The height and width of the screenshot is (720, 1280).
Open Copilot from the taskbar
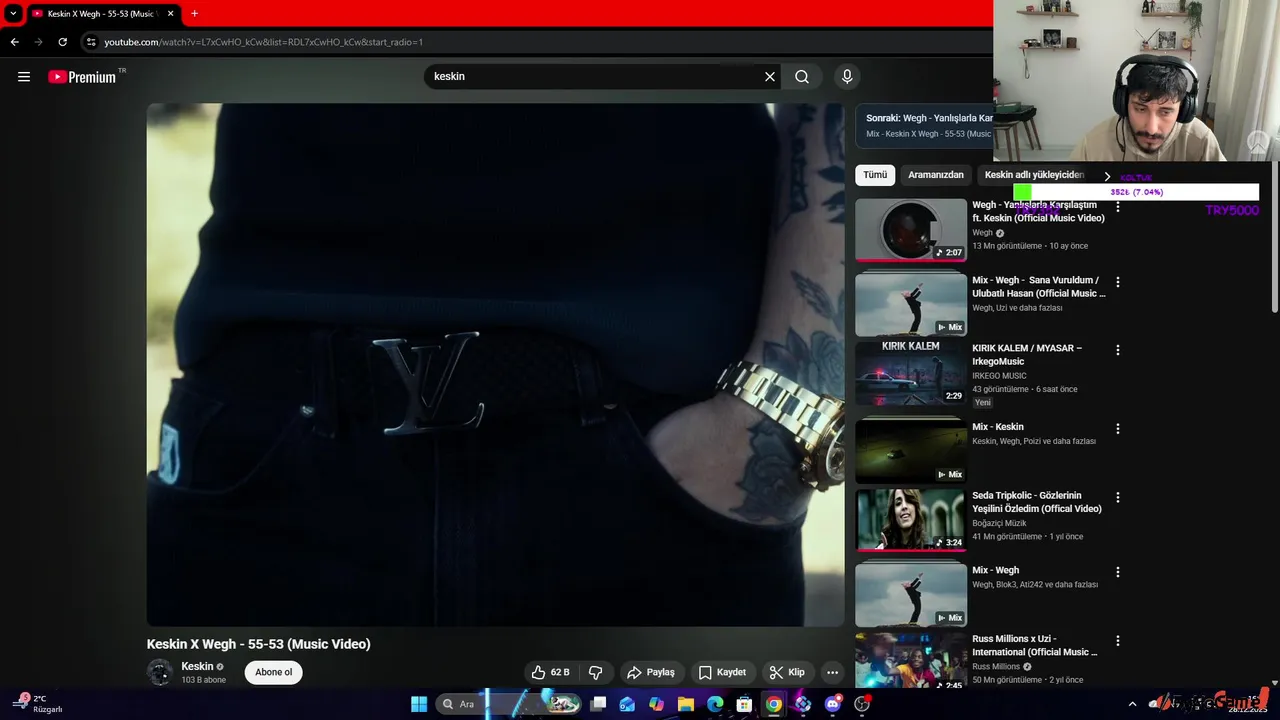pos(656,704)
